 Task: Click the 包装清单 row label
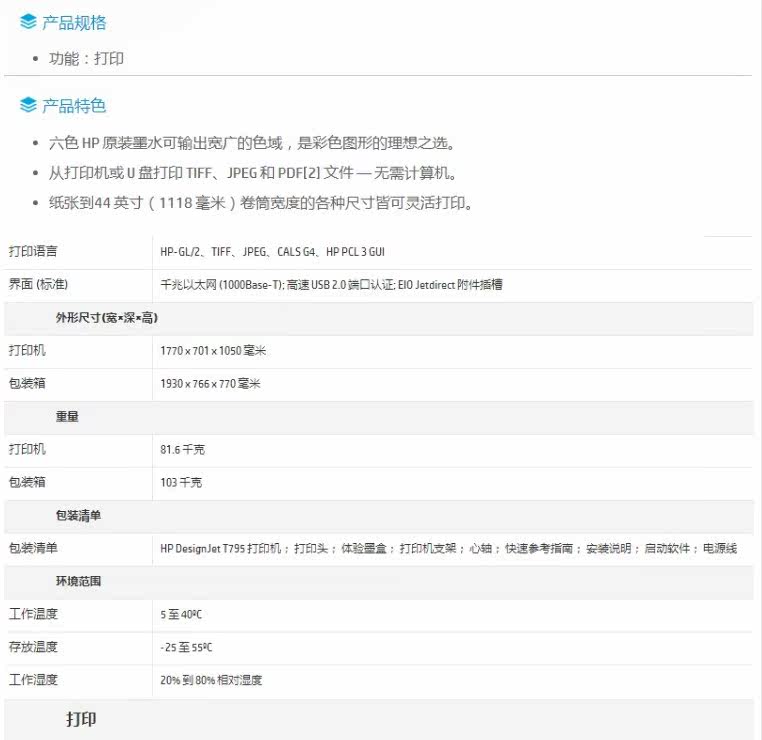point(33,548)
